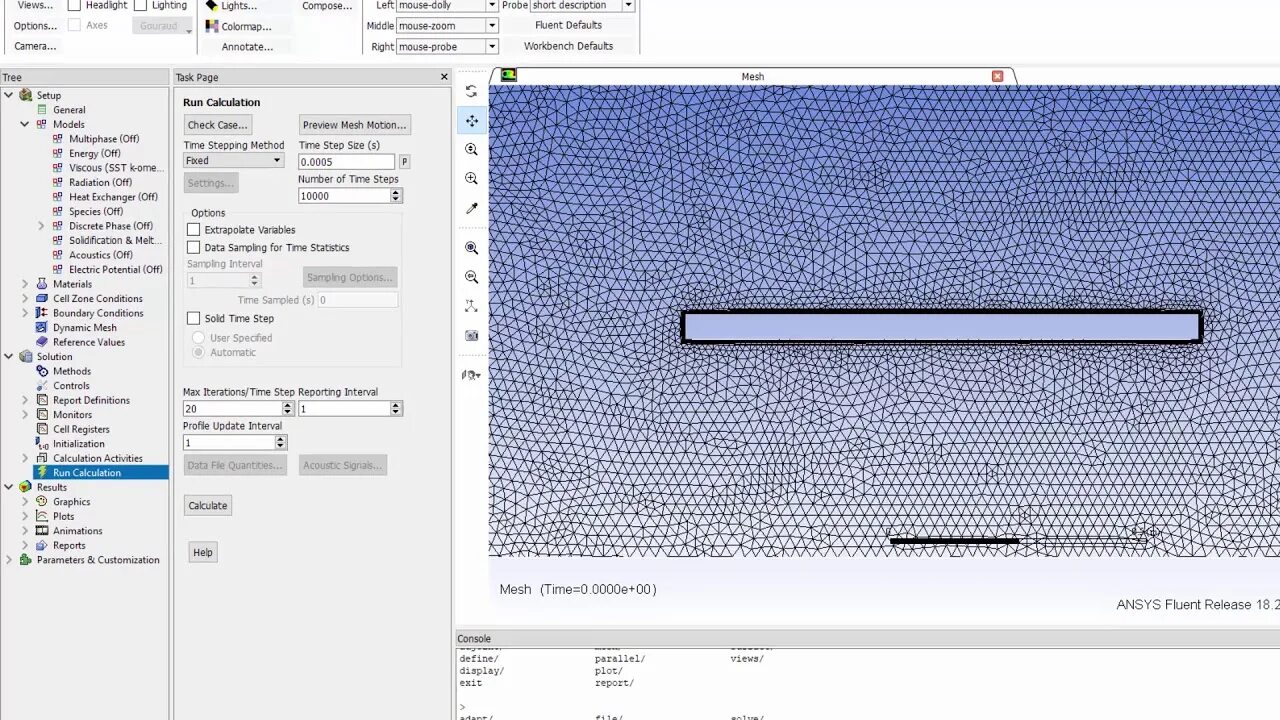Image resolution: width=1280 pixels, height=720 pixels.
Task: Open the display options icon with arrow
Action: 471,375
